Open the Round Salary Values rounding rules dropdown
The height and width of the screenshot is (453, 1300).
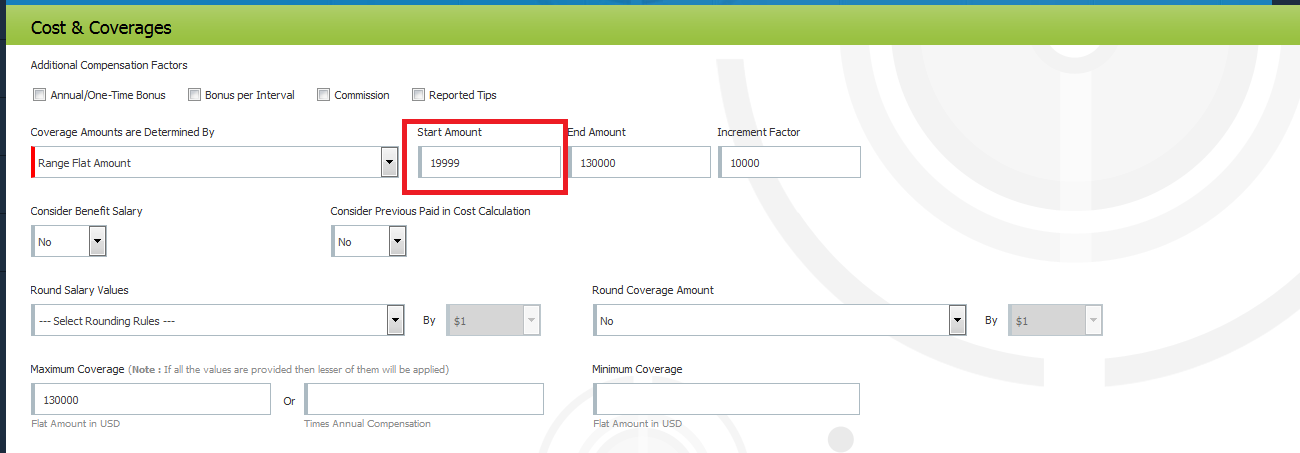coord(395,321)
